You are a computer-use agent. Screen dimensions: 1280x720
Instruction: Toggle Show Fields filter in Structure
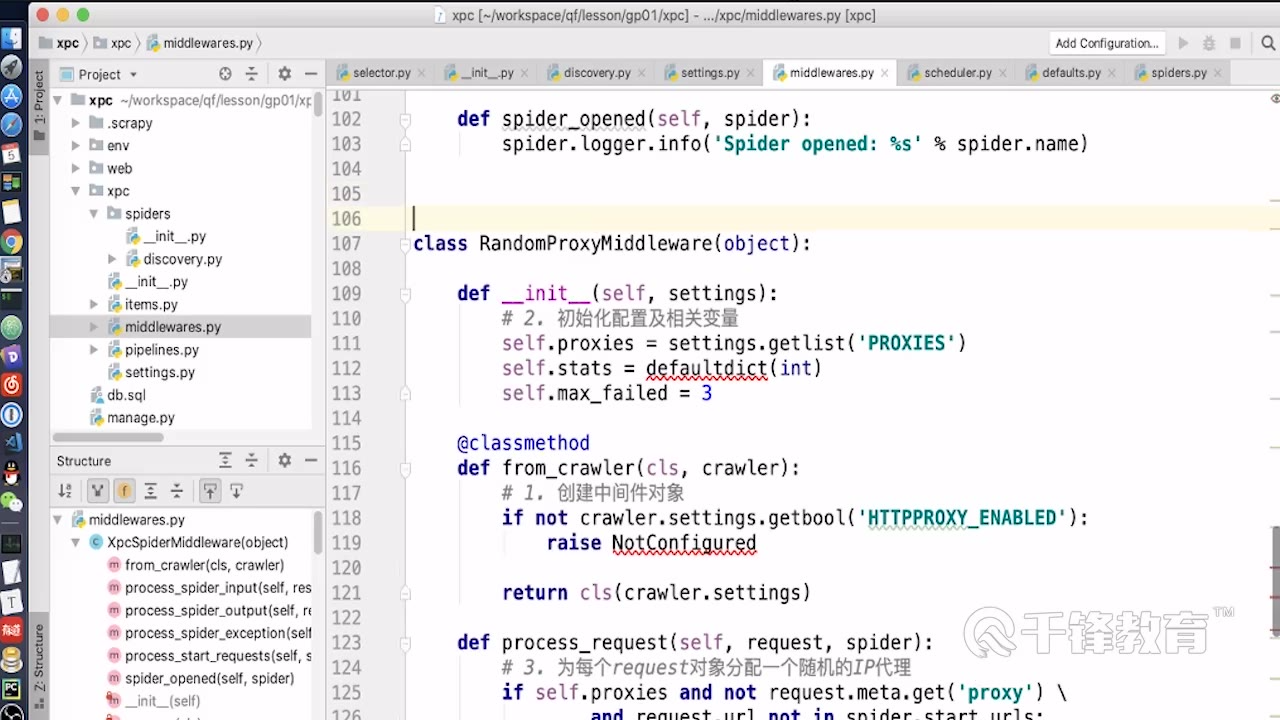[124, 491]
